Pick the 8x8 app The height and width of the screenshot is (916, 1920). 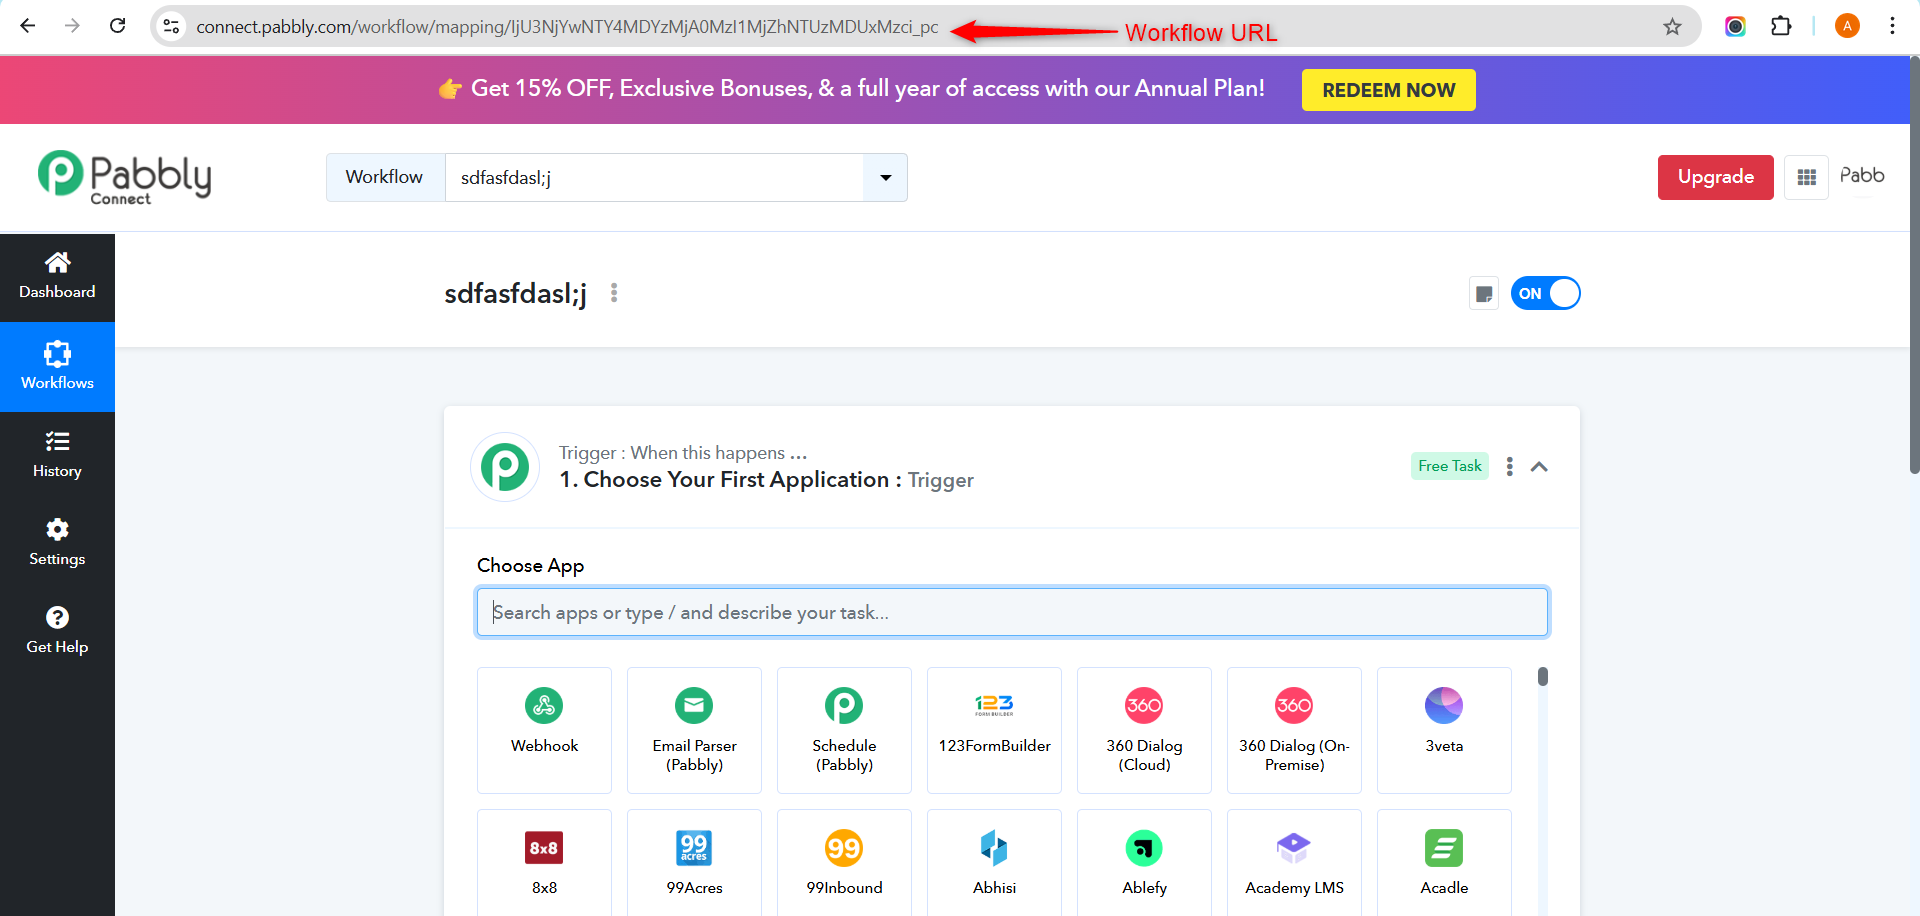[x=544, y=863]
